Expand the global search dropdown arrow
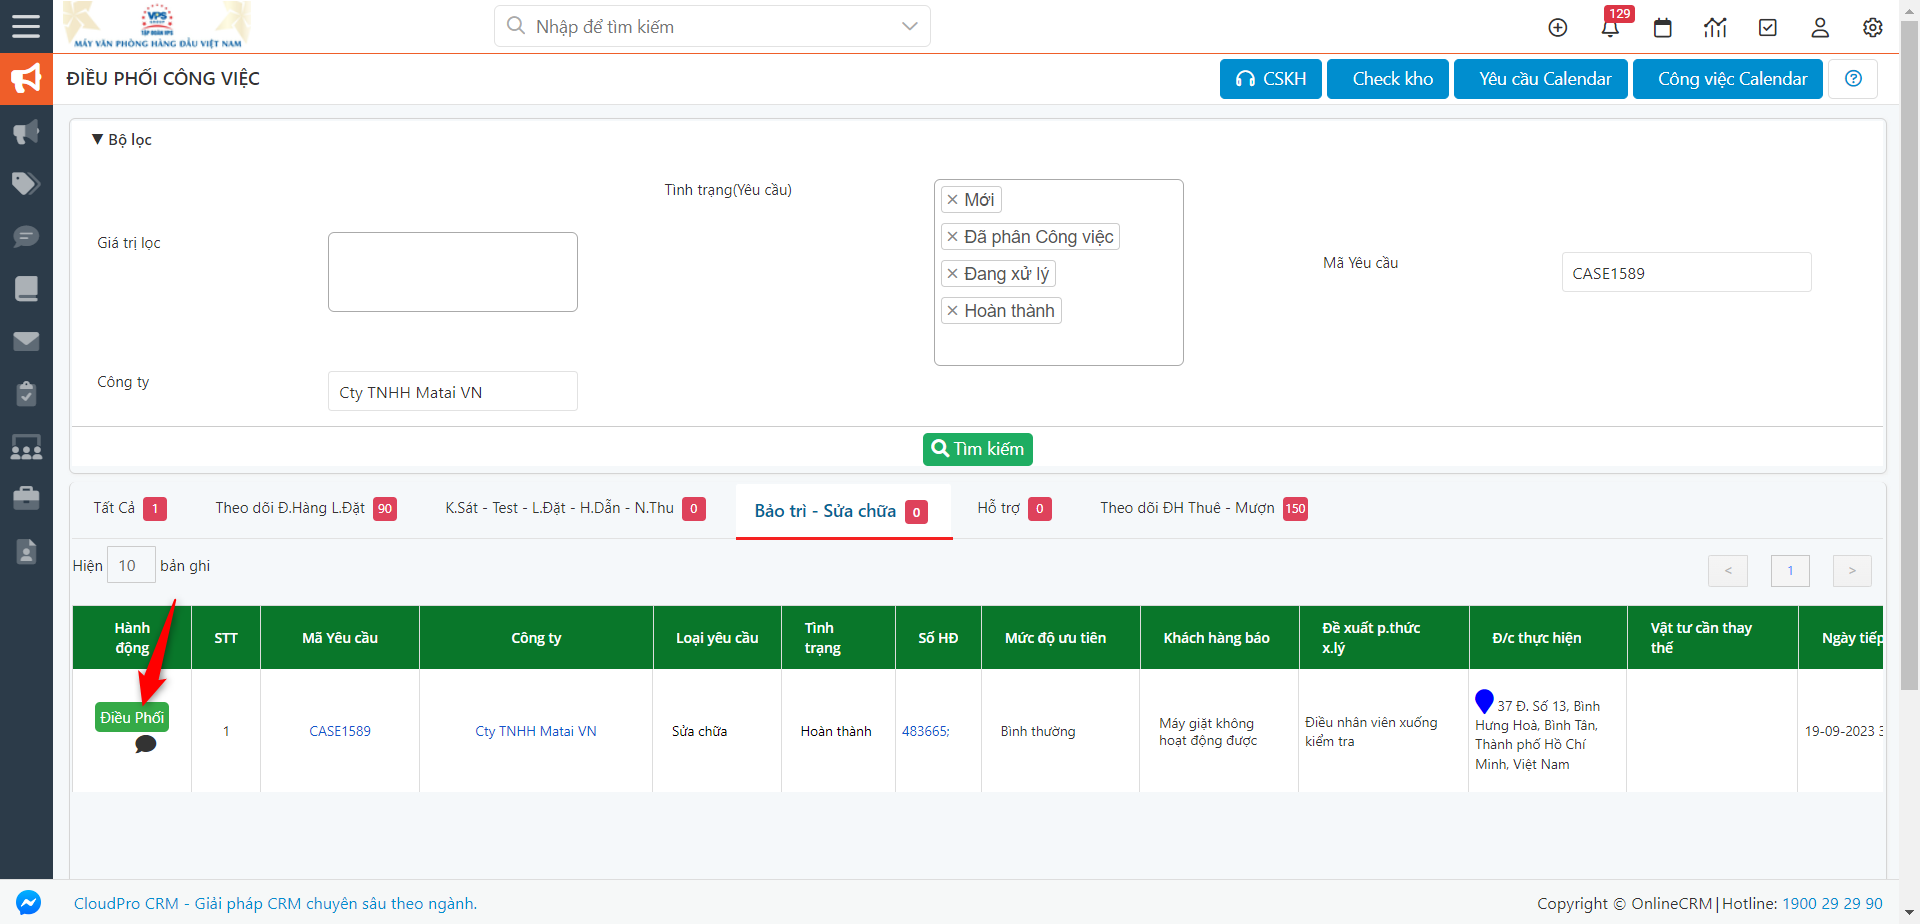Screen dimensions: 1920x924 point(909,26)
